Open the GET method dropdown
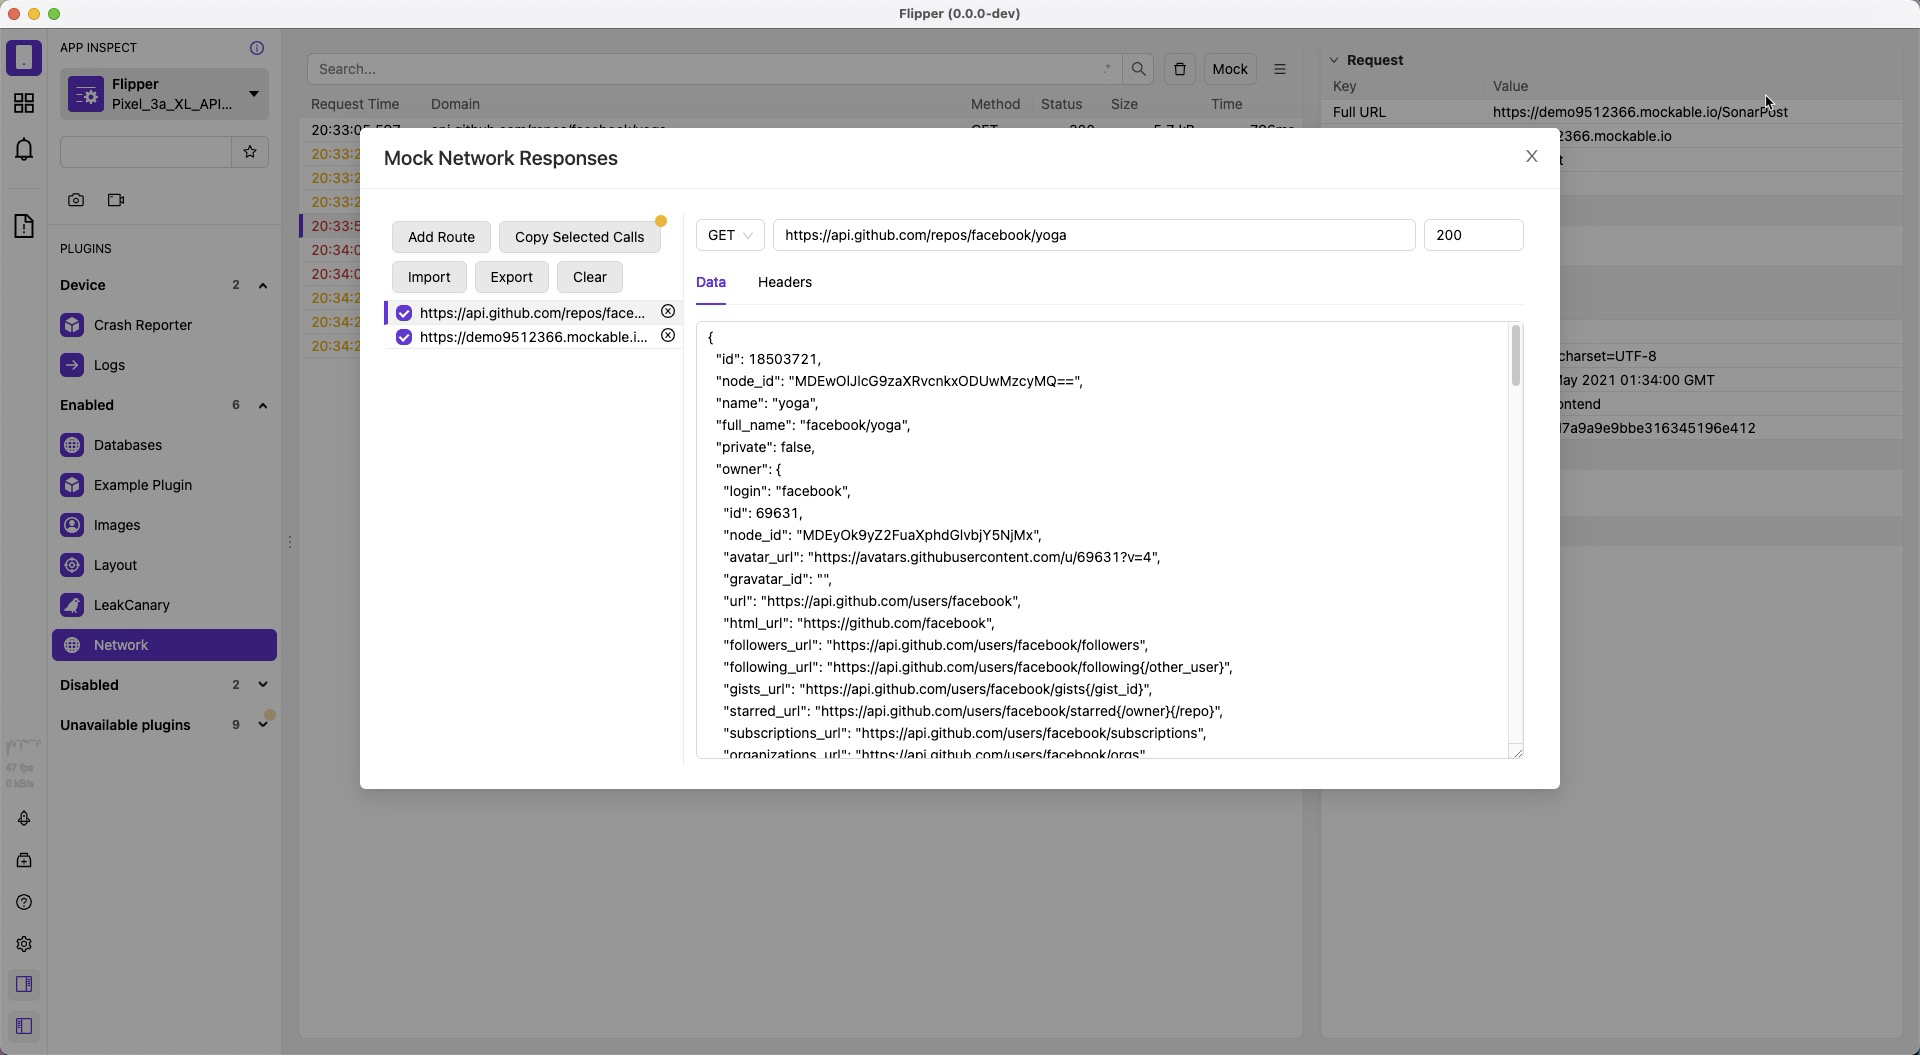 [730, 235]
